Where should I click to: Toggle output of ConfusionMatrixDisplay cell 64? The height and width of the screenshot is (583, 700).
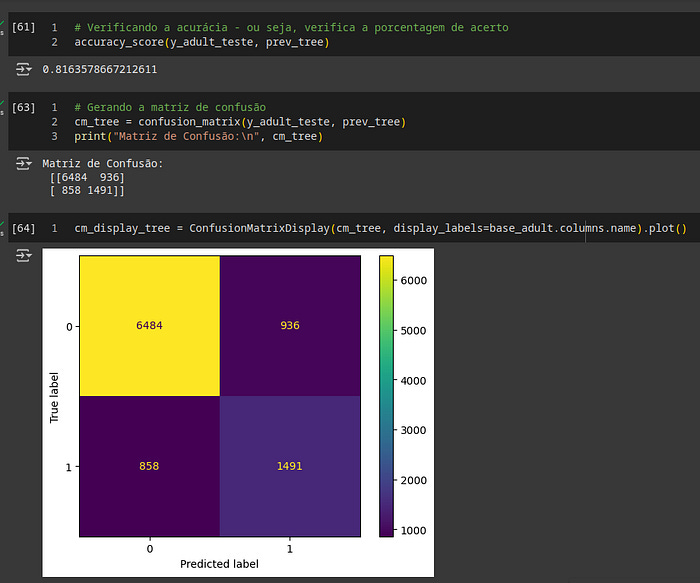[23, 256]
